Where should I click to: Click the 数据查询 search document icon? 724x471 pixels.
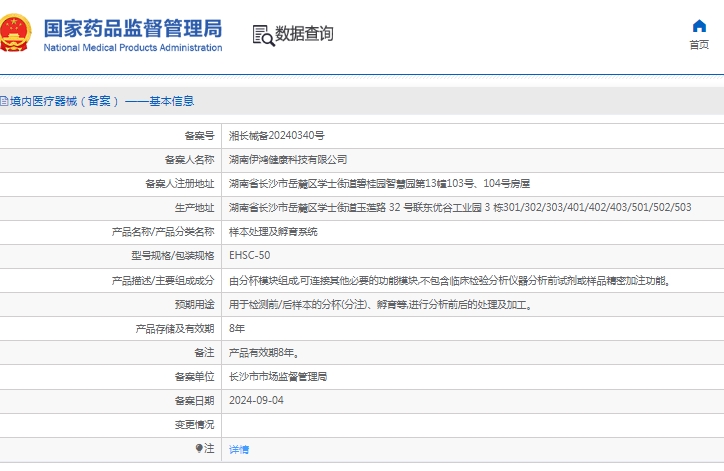point(263,36)
